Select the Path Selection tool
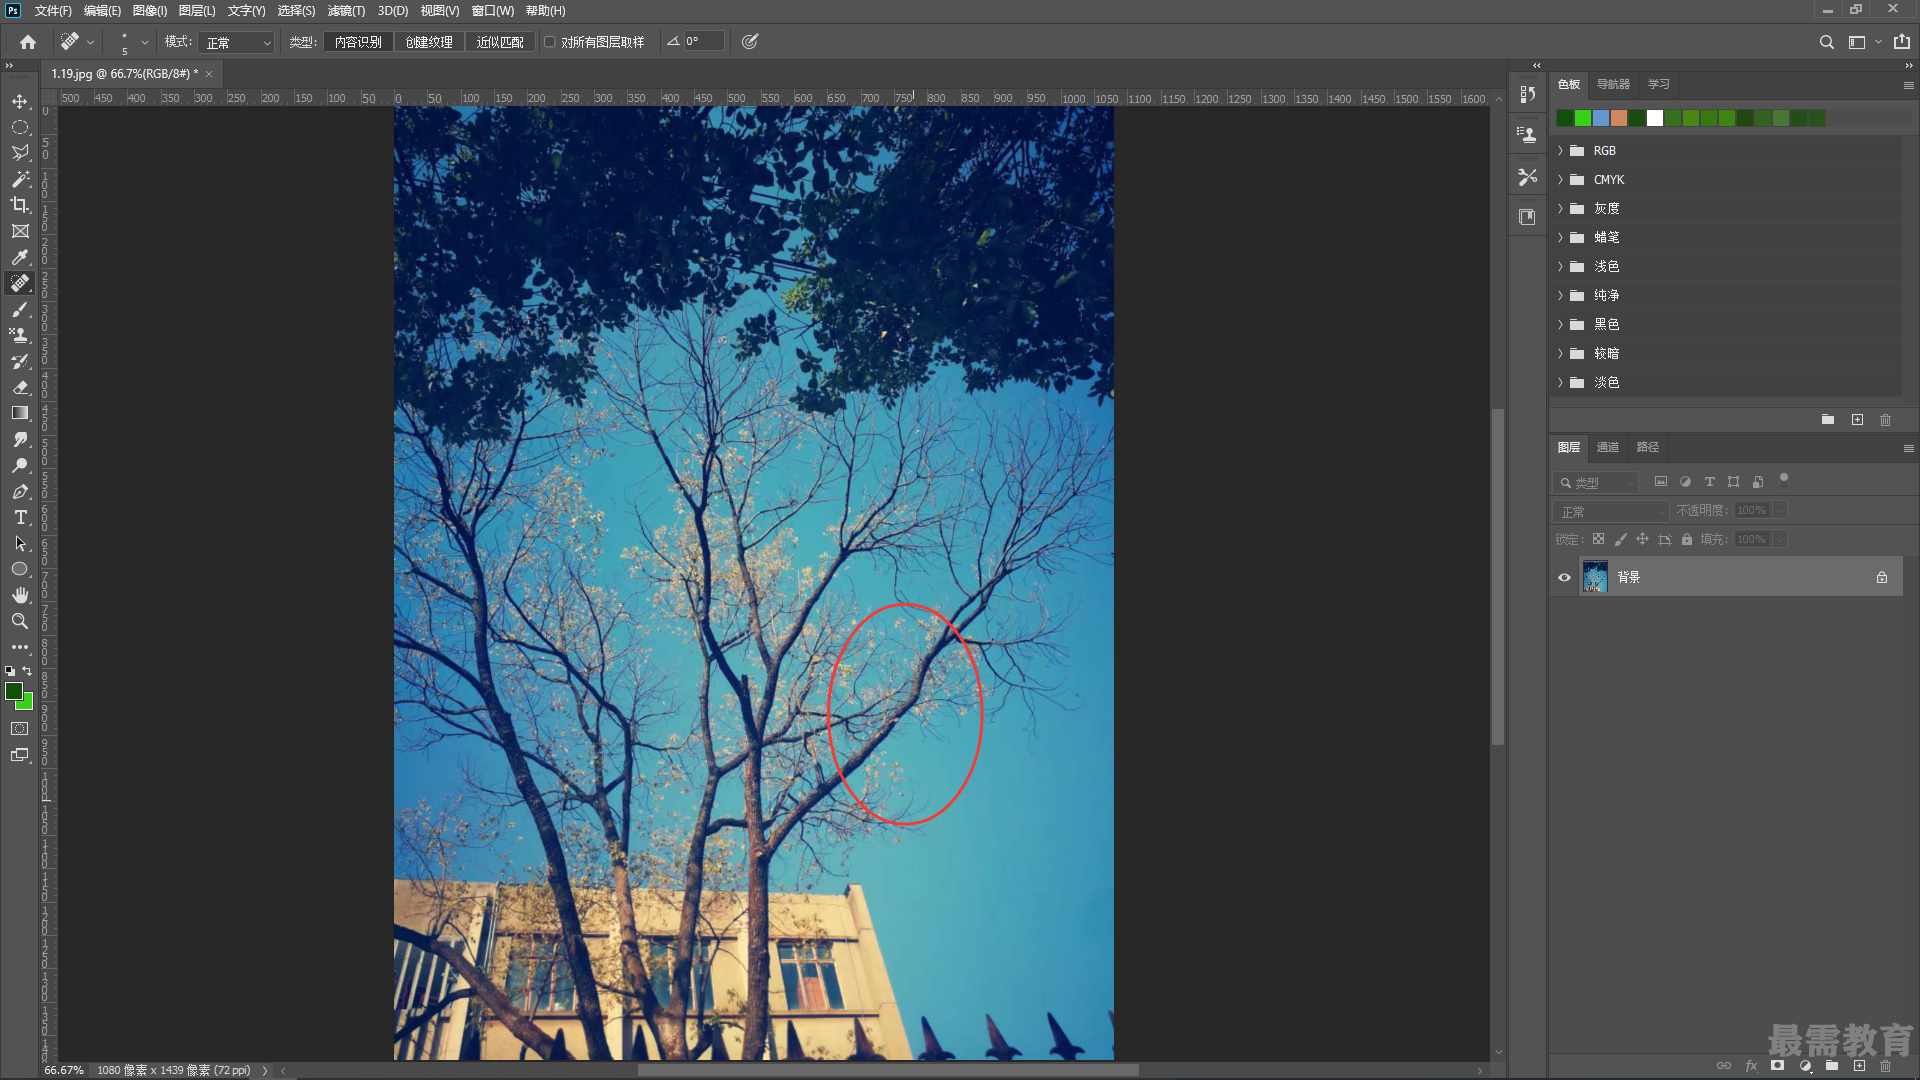The image size is (1920, 1080). click(20, 543)
